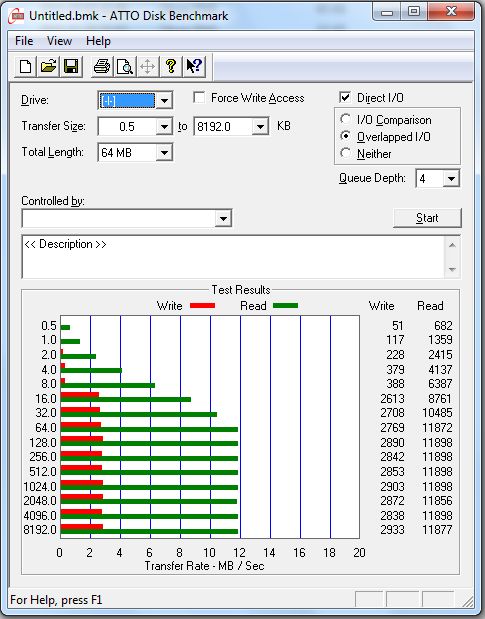The width and height of the screenshot is (485, 619).
Task: Click the yellow question mark About icon
Action: pos(170,66)
